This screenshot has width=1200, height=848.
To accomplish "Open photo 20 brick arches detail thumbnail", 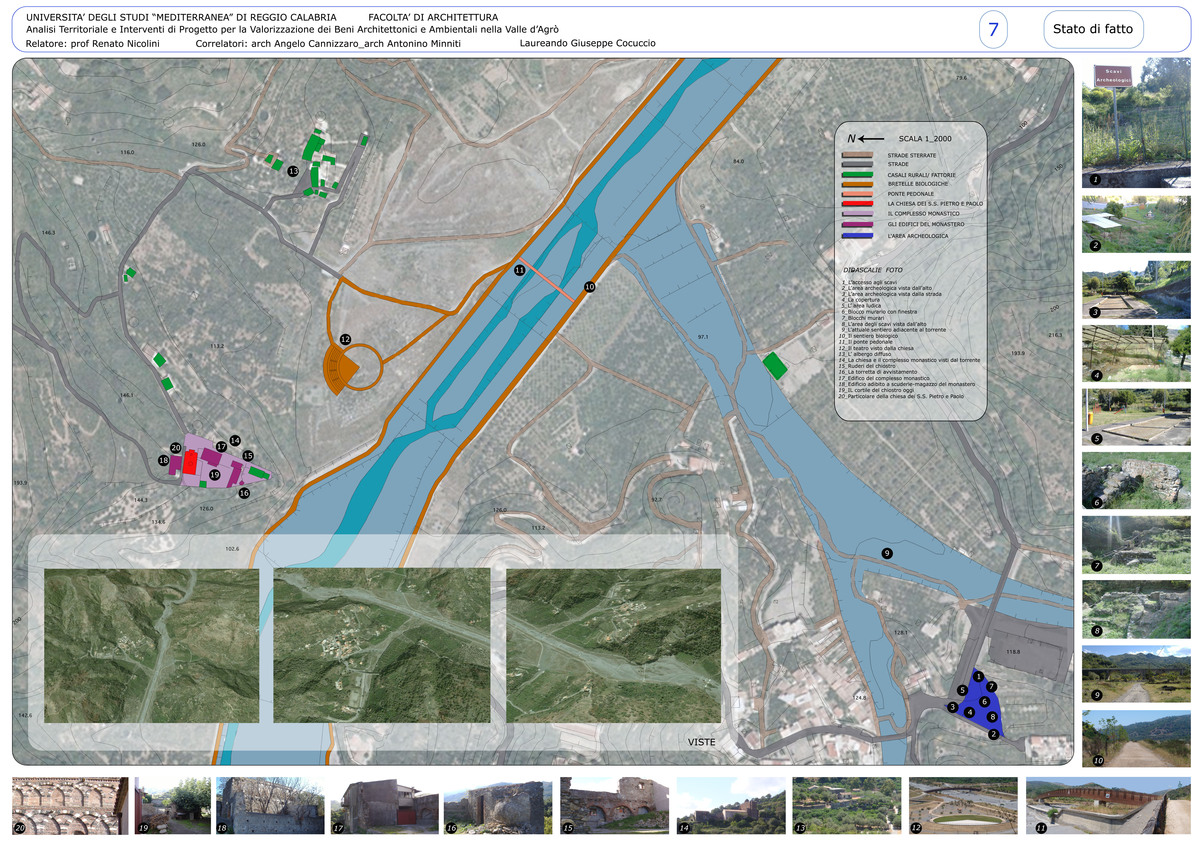I will tap(70, 806).
